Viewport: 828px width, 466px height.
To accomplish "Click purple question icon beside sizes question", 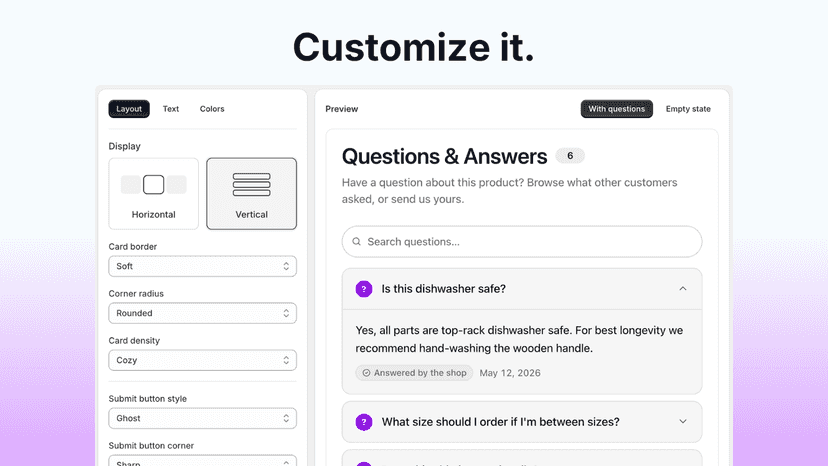I will click(x=364, y=422).
